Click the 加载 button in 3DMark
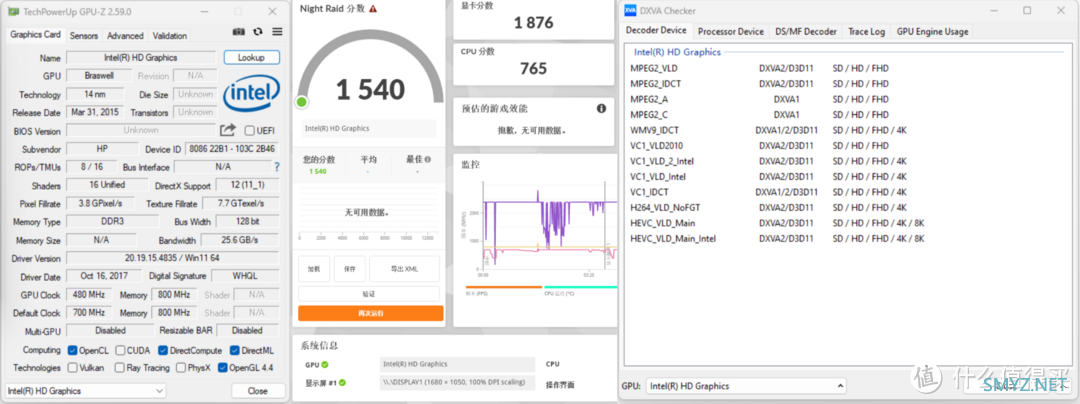1080x404 pixels. (314, 268)
